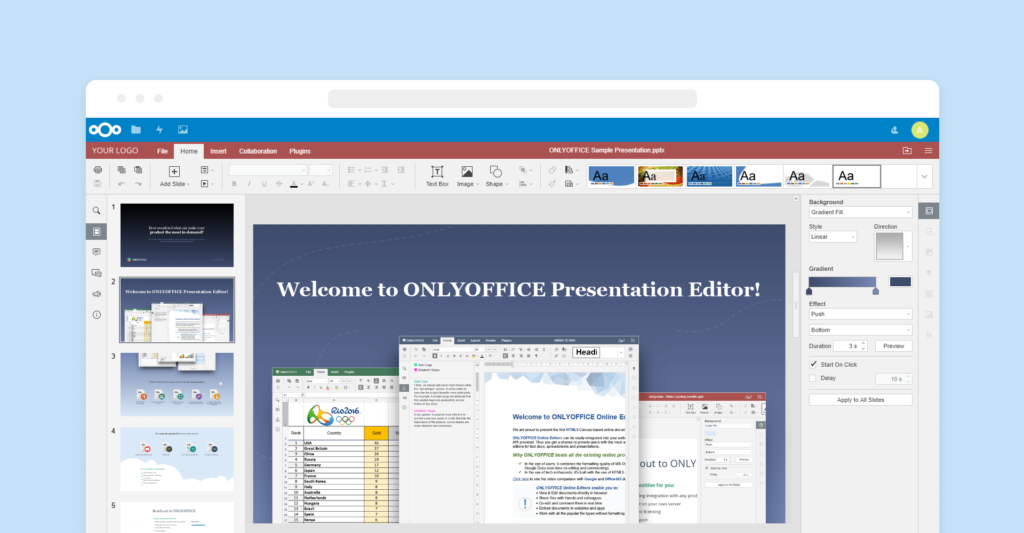Select the left gradient stop handle

point(809,291)
